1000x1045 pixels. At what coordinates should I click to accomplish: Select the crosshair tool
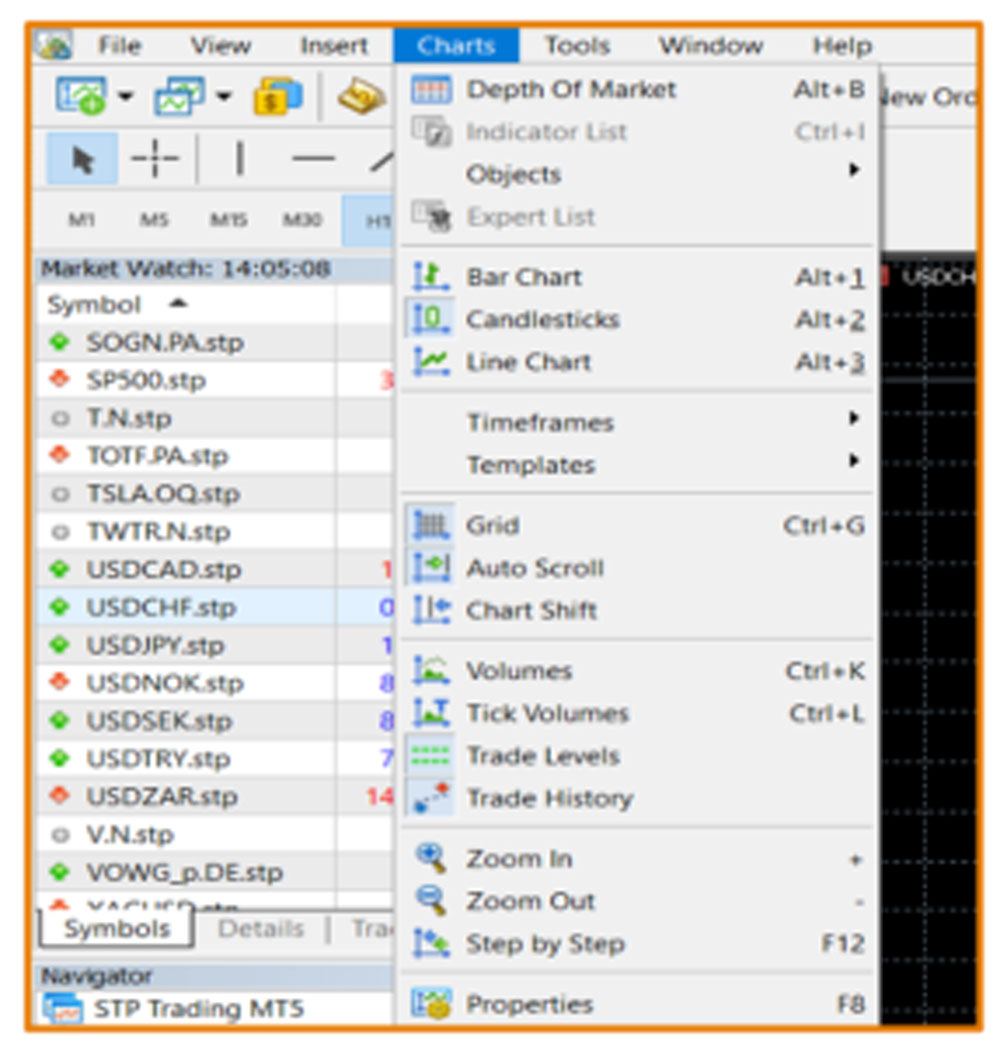click(x=155, y=159)
